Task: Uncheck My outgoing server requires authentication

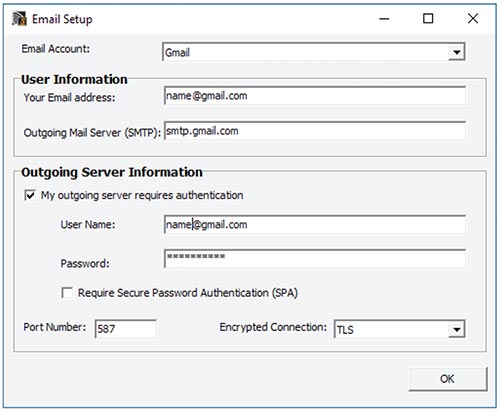Action: 30,195
